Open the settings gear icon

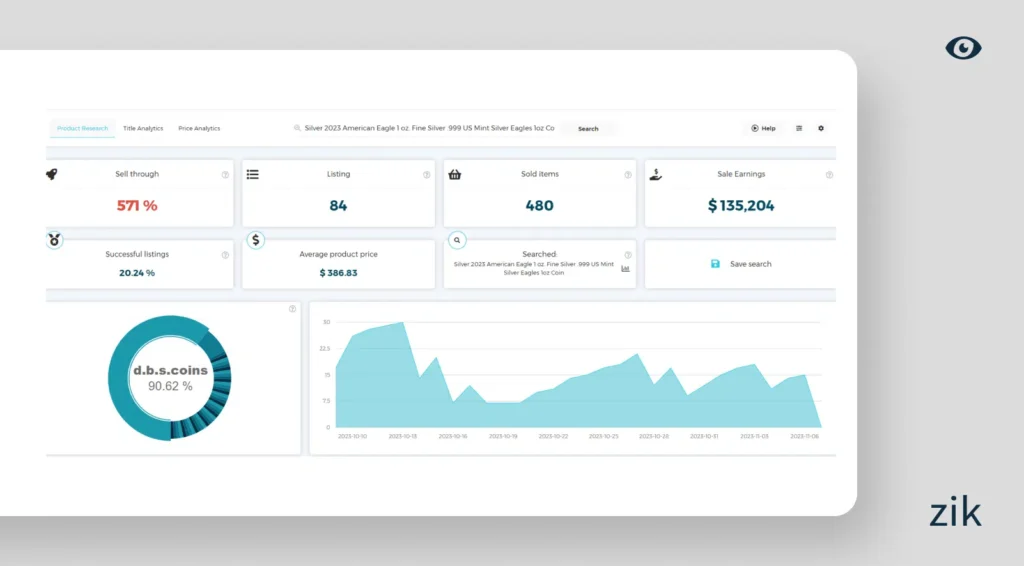[821, 129]
